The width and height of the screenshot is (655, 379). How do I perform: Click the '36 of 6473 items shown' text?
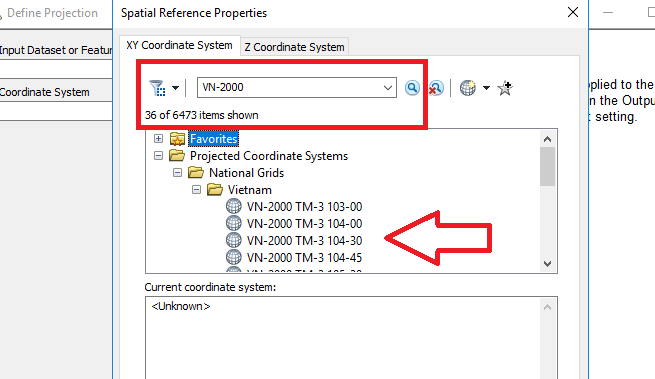pyautogui.click(x=202, y=115)
